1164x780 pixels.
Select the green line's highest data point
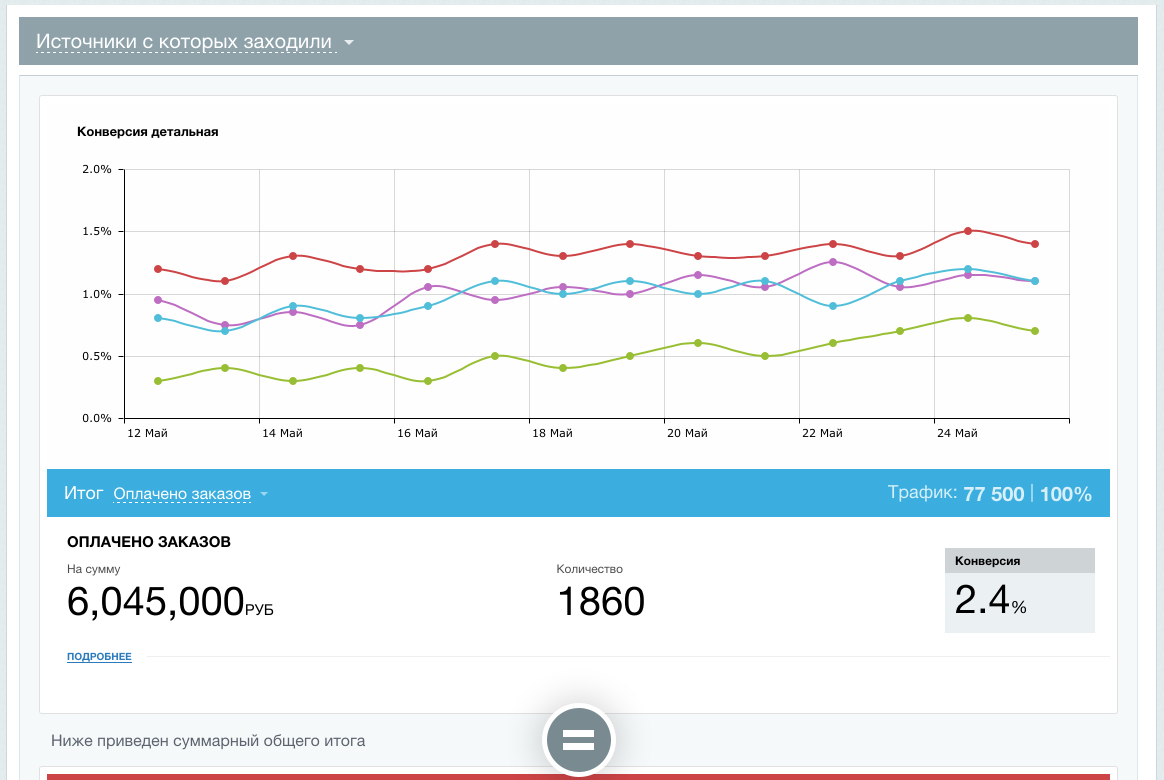tap(967, 318)
